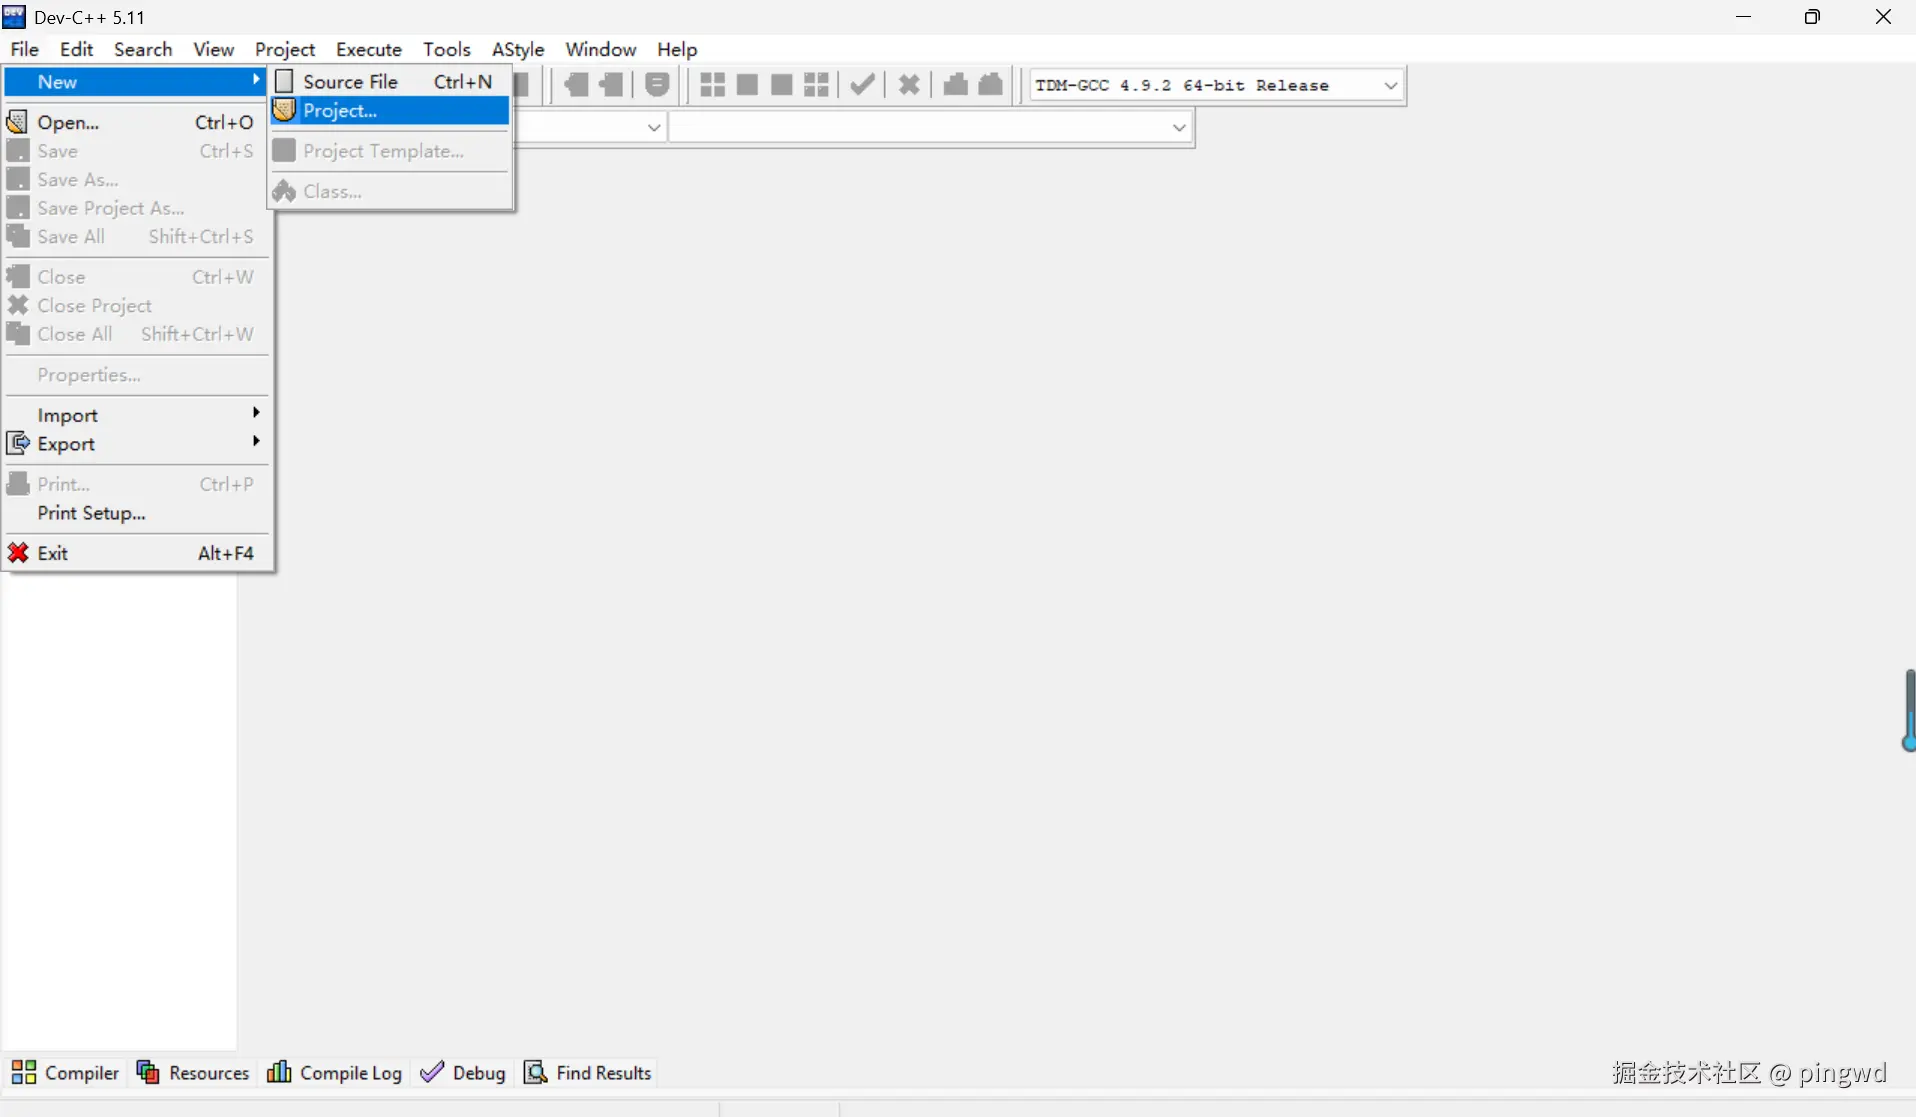
Task: Switch to the Compile Log tab
Action: (335, 1073)
